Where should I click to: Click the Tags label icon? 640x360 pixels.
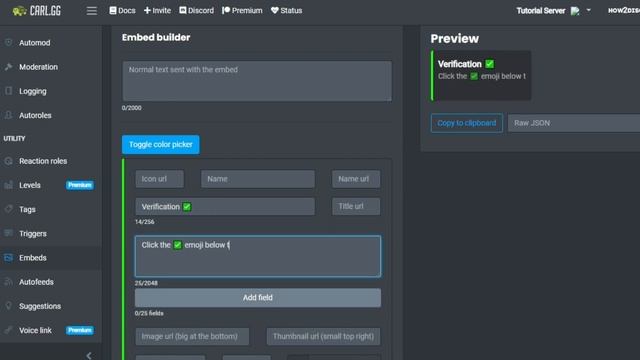9,209
